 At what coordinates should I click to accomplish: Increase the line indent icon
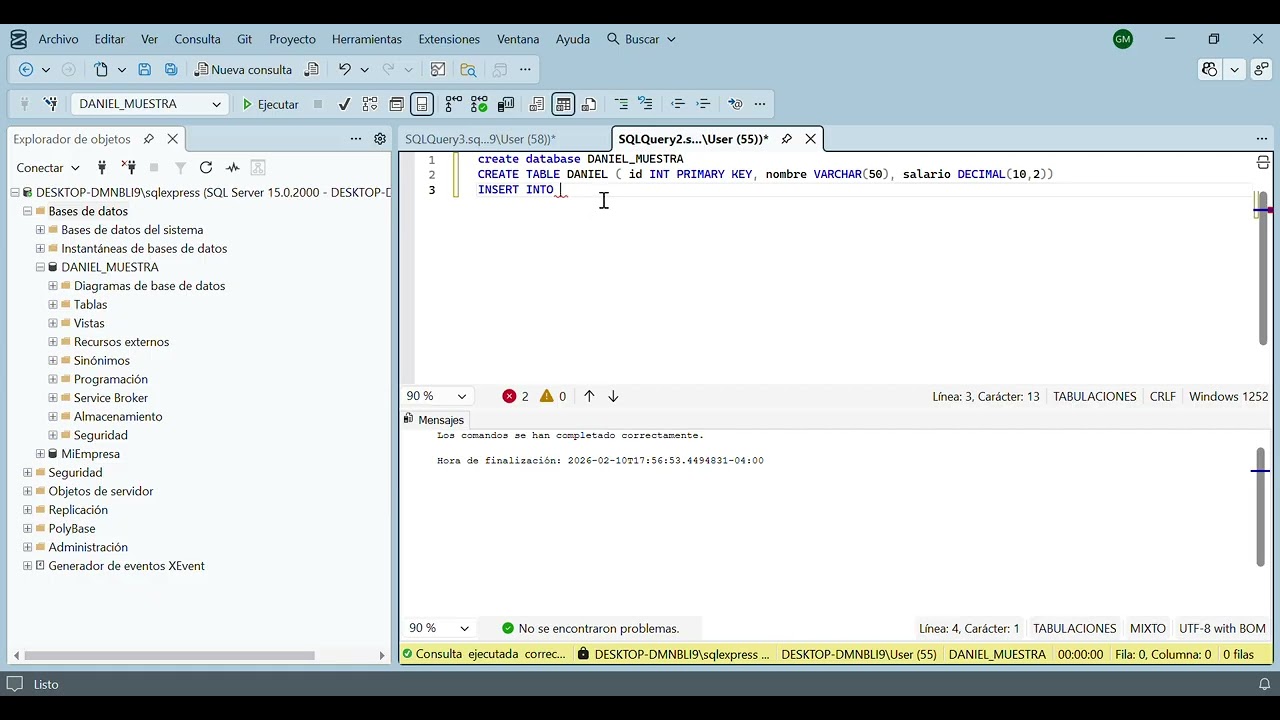[703, 104]
